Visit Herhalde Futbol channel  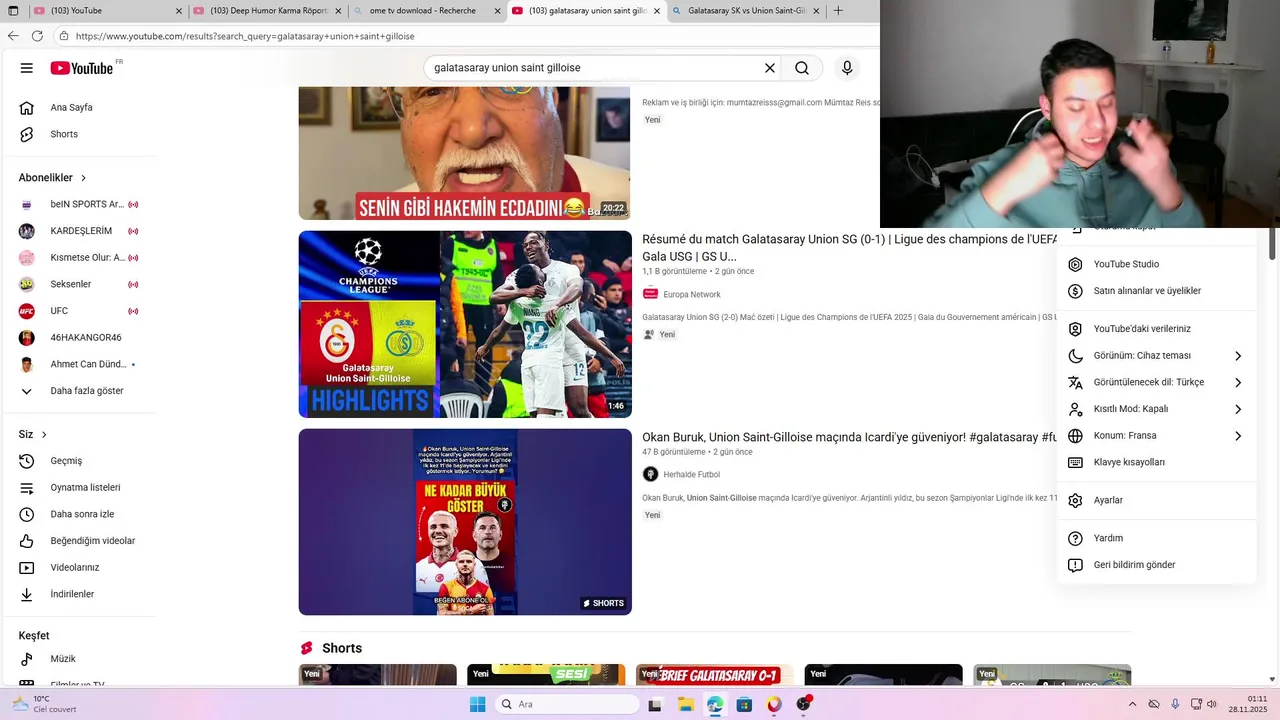[x=691, y=474]
